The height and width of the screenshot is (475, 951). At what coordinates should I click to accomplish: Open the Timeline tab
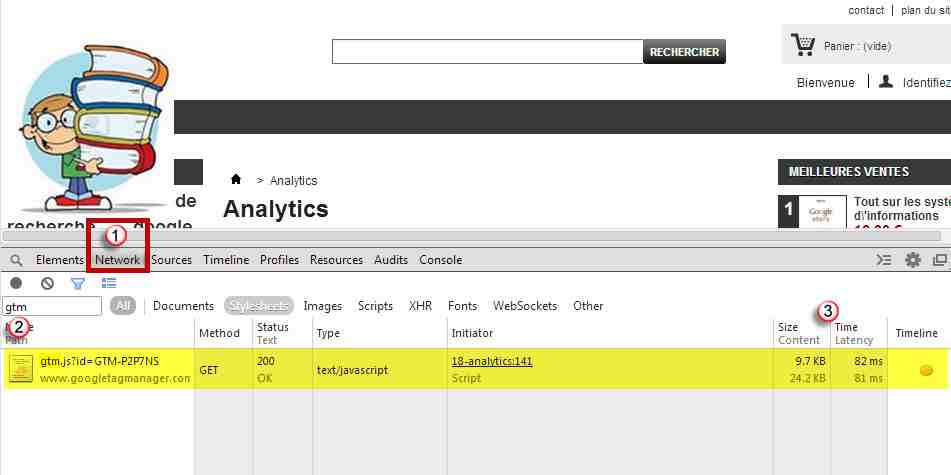[x=226, y=260]
